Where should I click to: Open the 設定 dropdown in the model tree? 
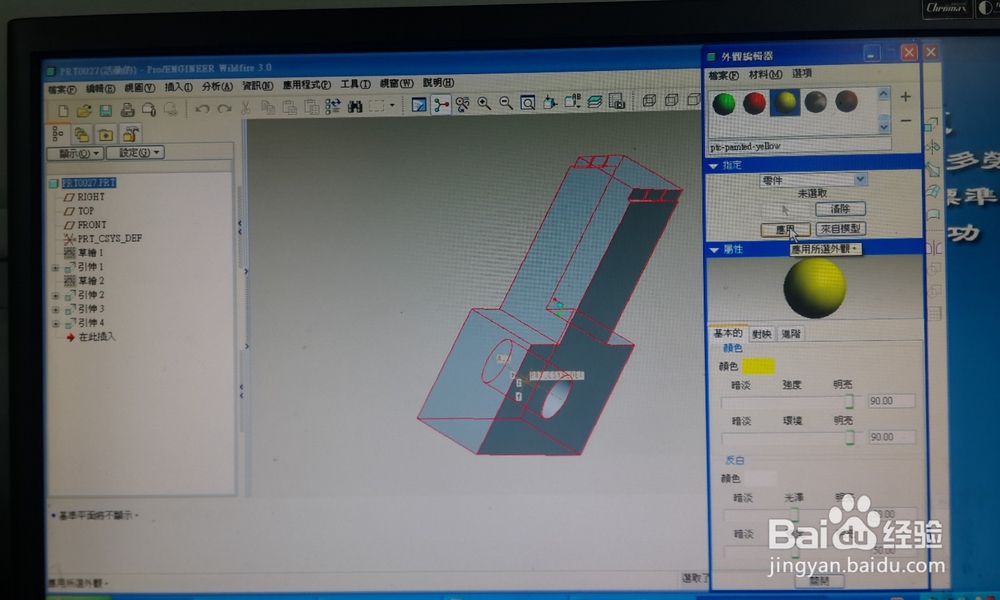[136, 152]
